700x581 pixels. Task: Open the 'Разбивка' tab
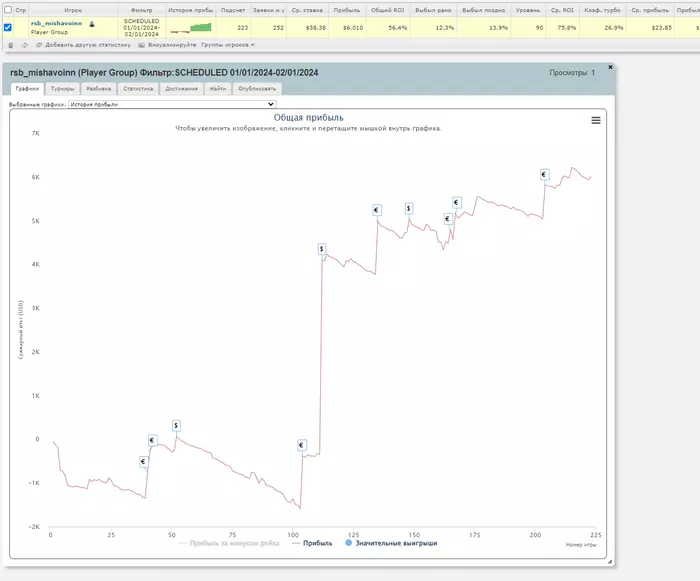pyautogui.click(x=99, y=88)
